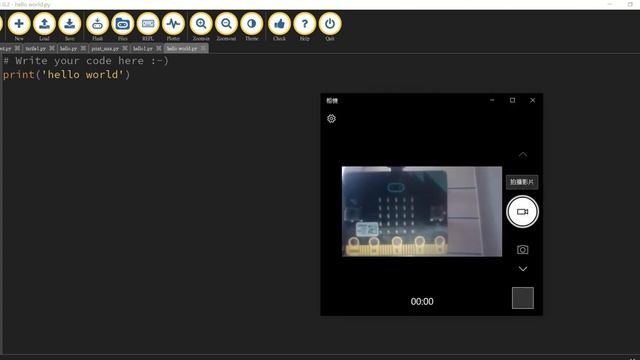Close the hello1.py tab
The width and height of the screenshot is (640, 360).
158,48
